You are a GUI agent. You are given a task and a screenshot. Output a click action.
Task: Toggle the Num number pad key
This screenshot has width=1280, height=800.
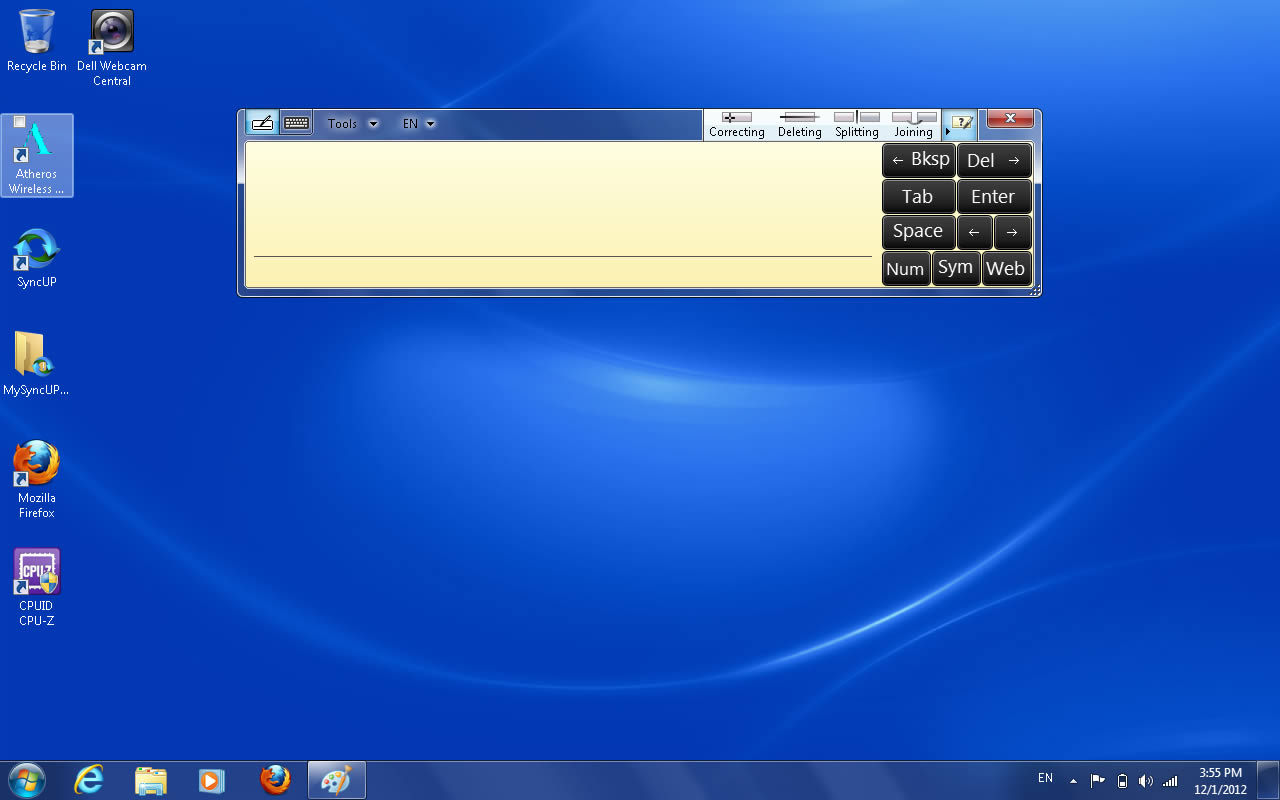(x=905, y=269)
